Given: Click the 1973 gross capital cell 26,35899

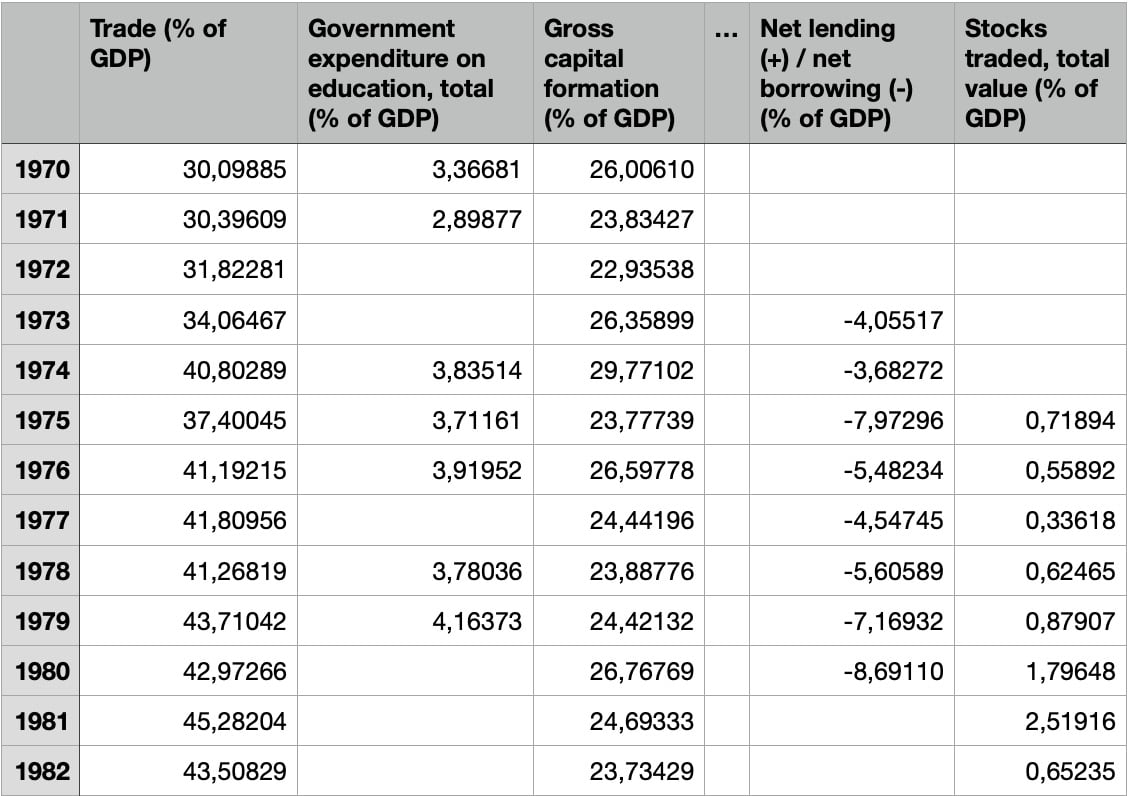Looking at the screenshot, I should [619, 319].
